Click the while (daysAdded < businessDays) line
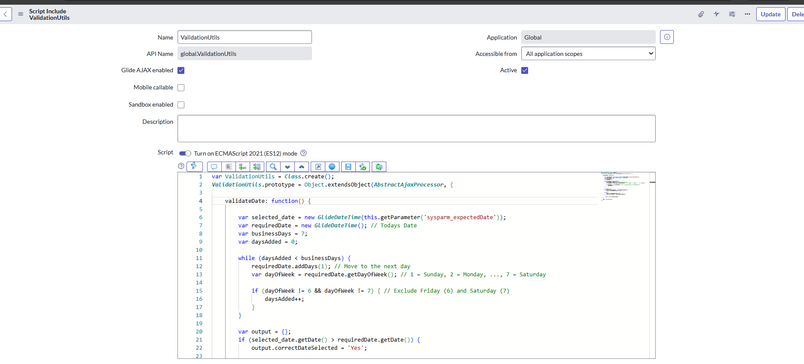The image size is (804, 364). click(294, 258)
